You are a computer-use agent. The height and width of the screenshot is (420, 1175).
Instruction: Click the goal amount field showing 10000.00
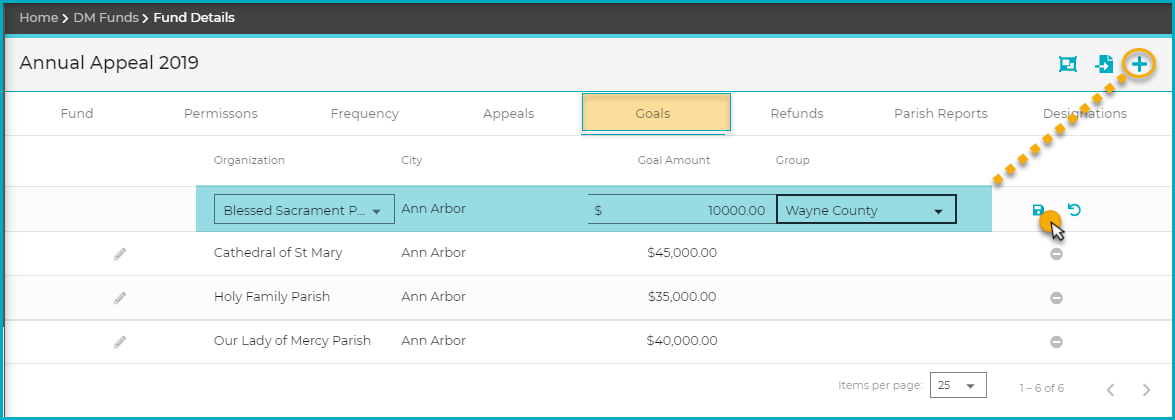(x=680, y=210)
